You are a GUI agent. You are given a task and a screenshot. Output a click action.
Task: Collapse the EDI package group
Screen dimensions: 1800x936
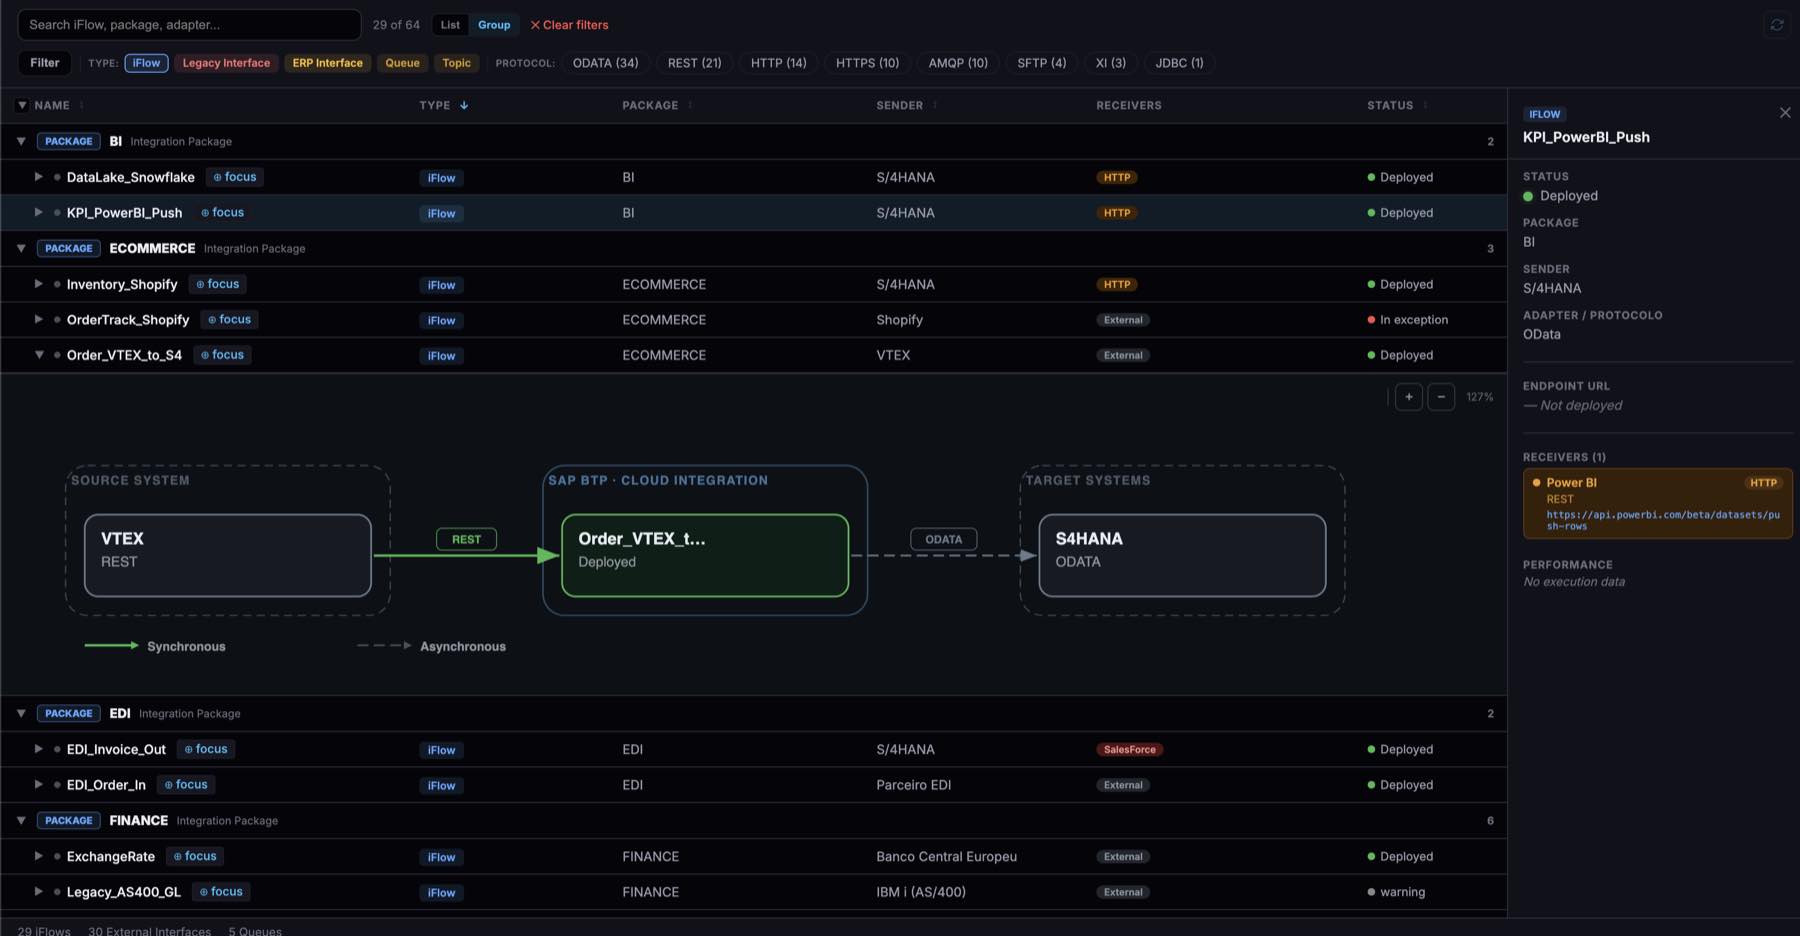coord(21,713)
